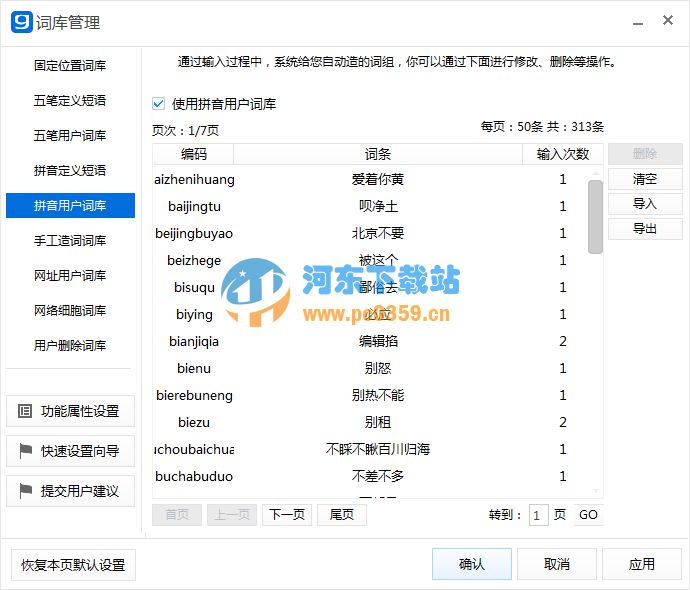Select the biying entry
Image resolution: width=690 pixels, height=590 pixels.
(x=371, y=314)
